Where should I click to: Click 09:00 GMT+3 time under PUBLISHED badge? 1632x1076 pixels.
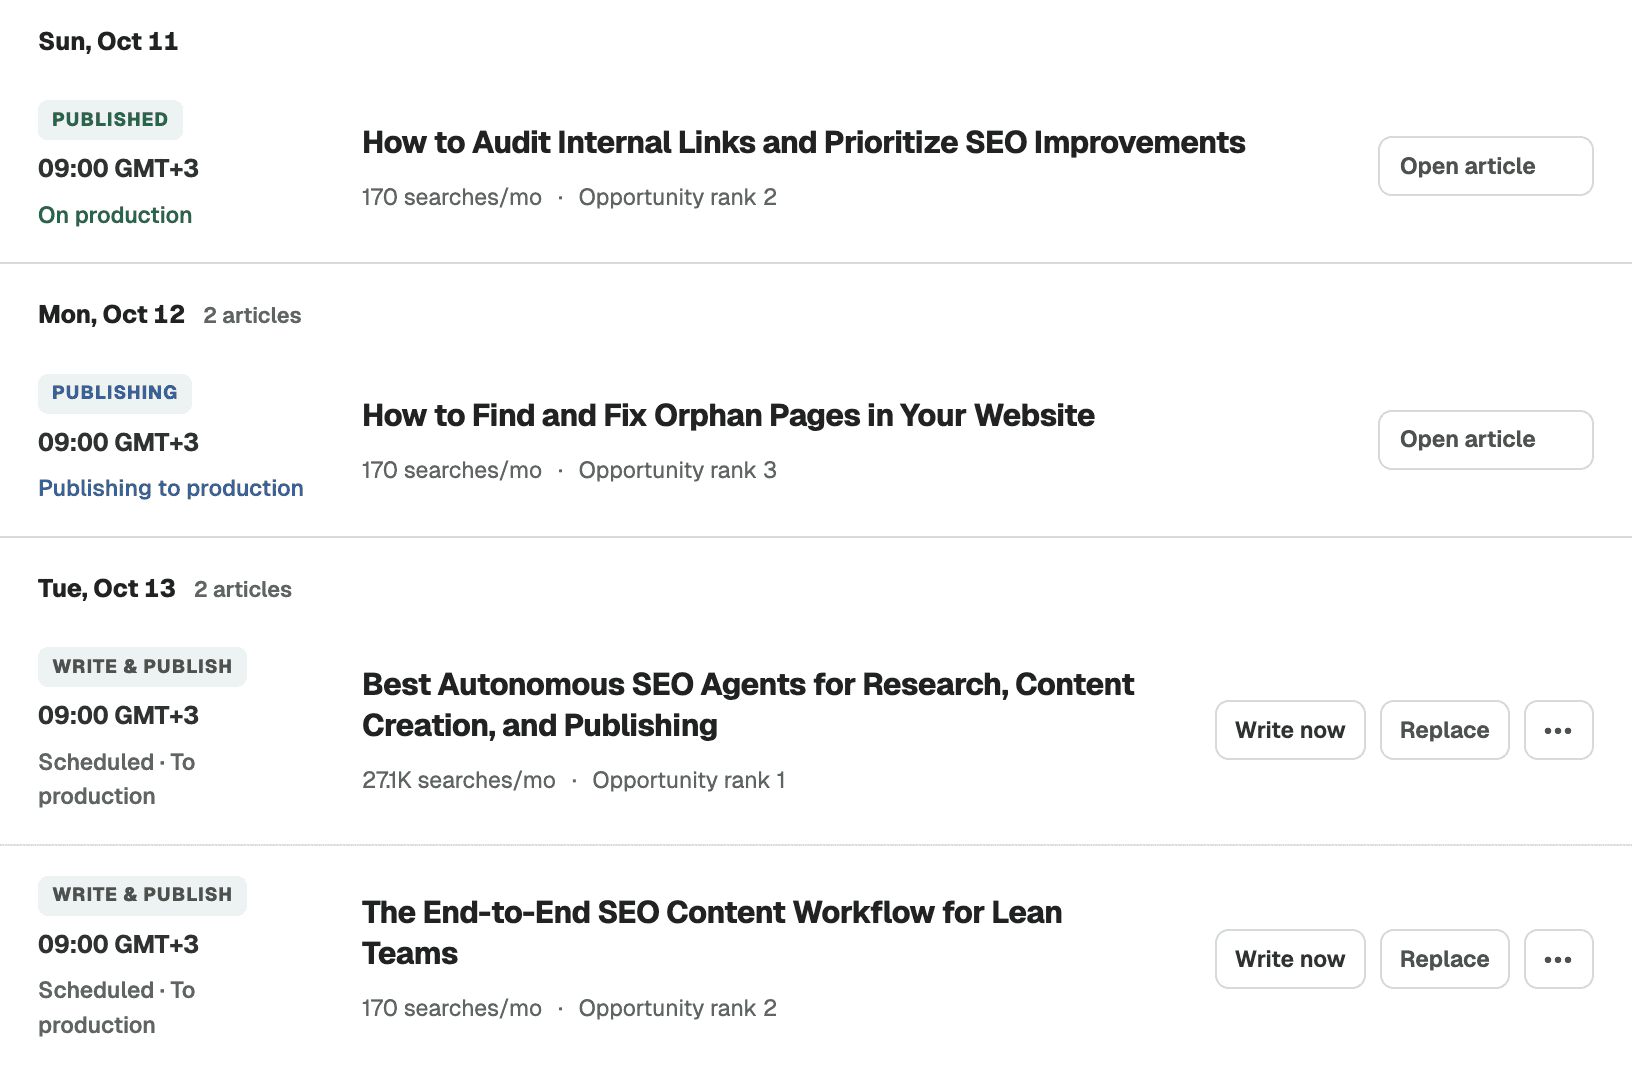click(118, 169)
